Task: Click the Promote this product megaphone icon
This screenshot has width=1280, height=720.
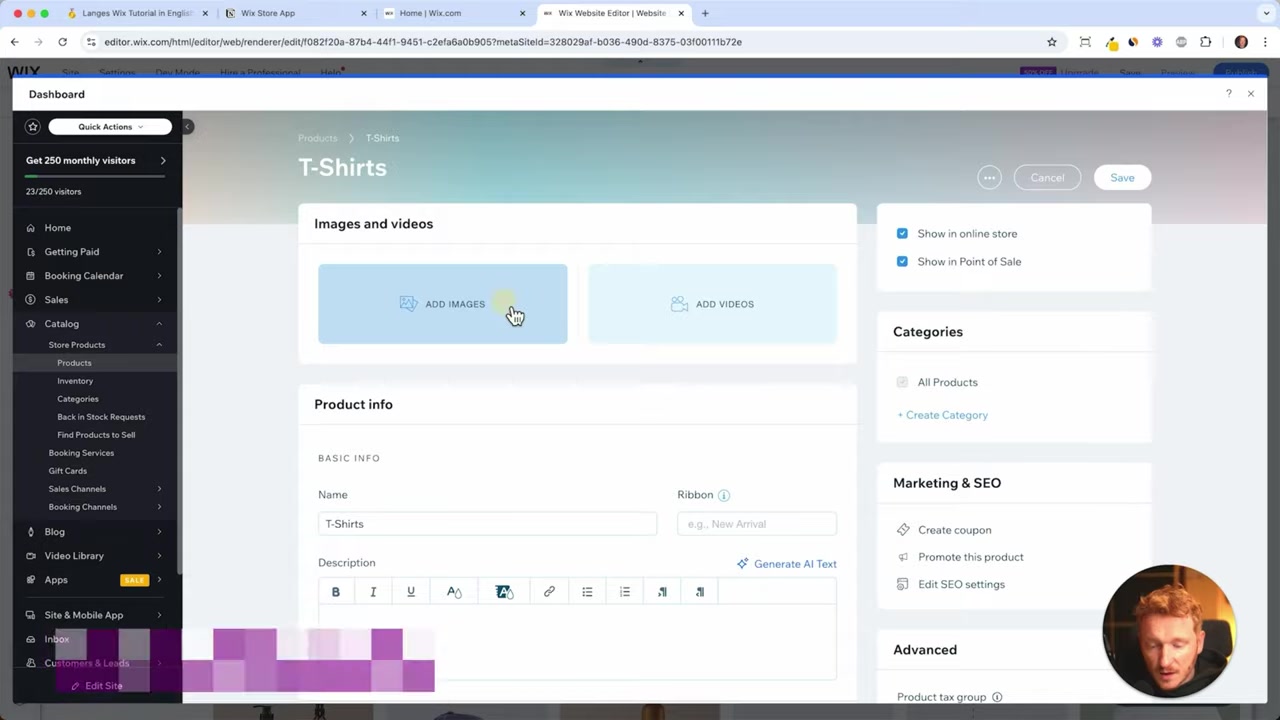Action: point(903,557)
